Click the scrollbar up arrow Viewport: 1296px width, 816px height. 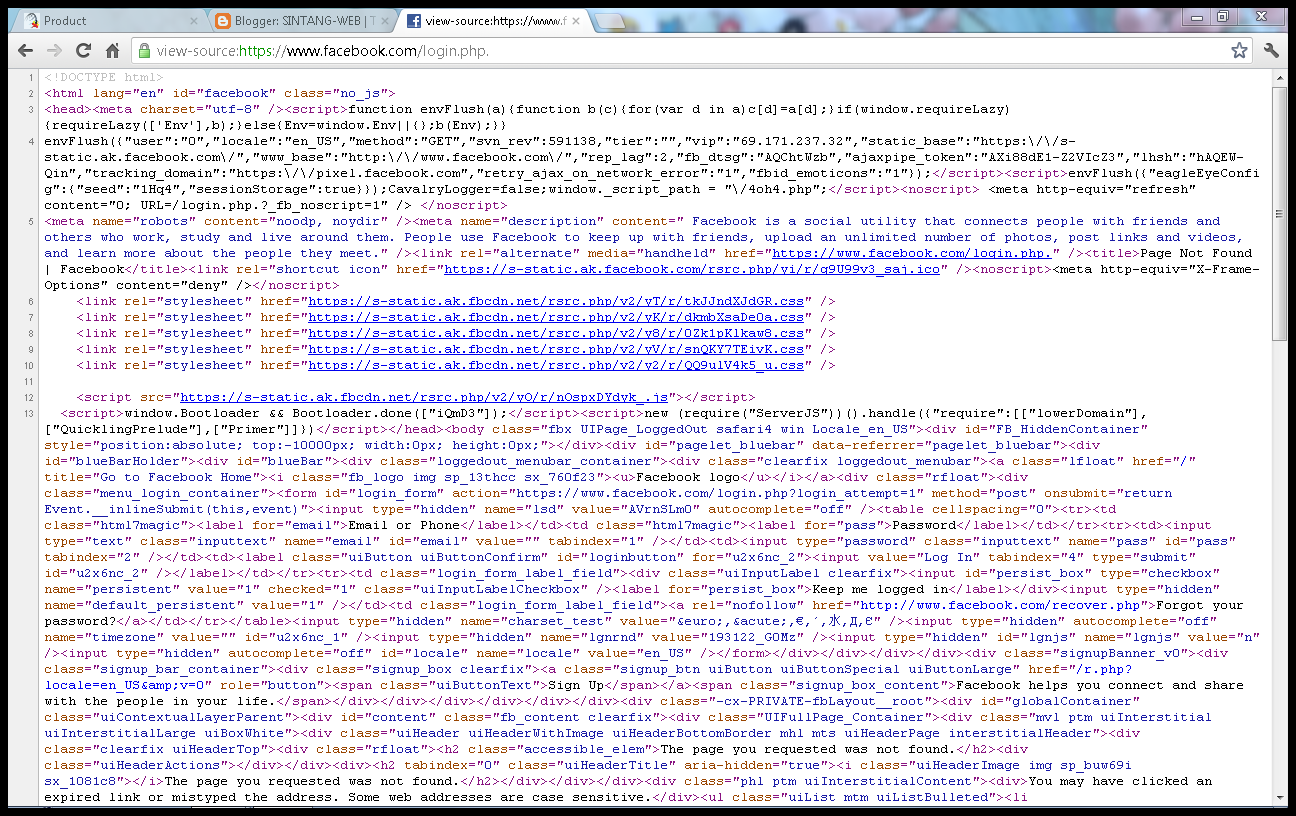point(1280,78)
